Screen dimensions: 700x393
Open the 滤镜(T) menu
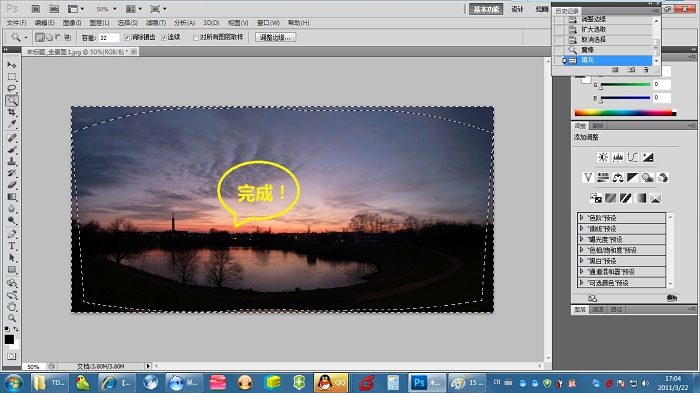(x=156, y=23)
